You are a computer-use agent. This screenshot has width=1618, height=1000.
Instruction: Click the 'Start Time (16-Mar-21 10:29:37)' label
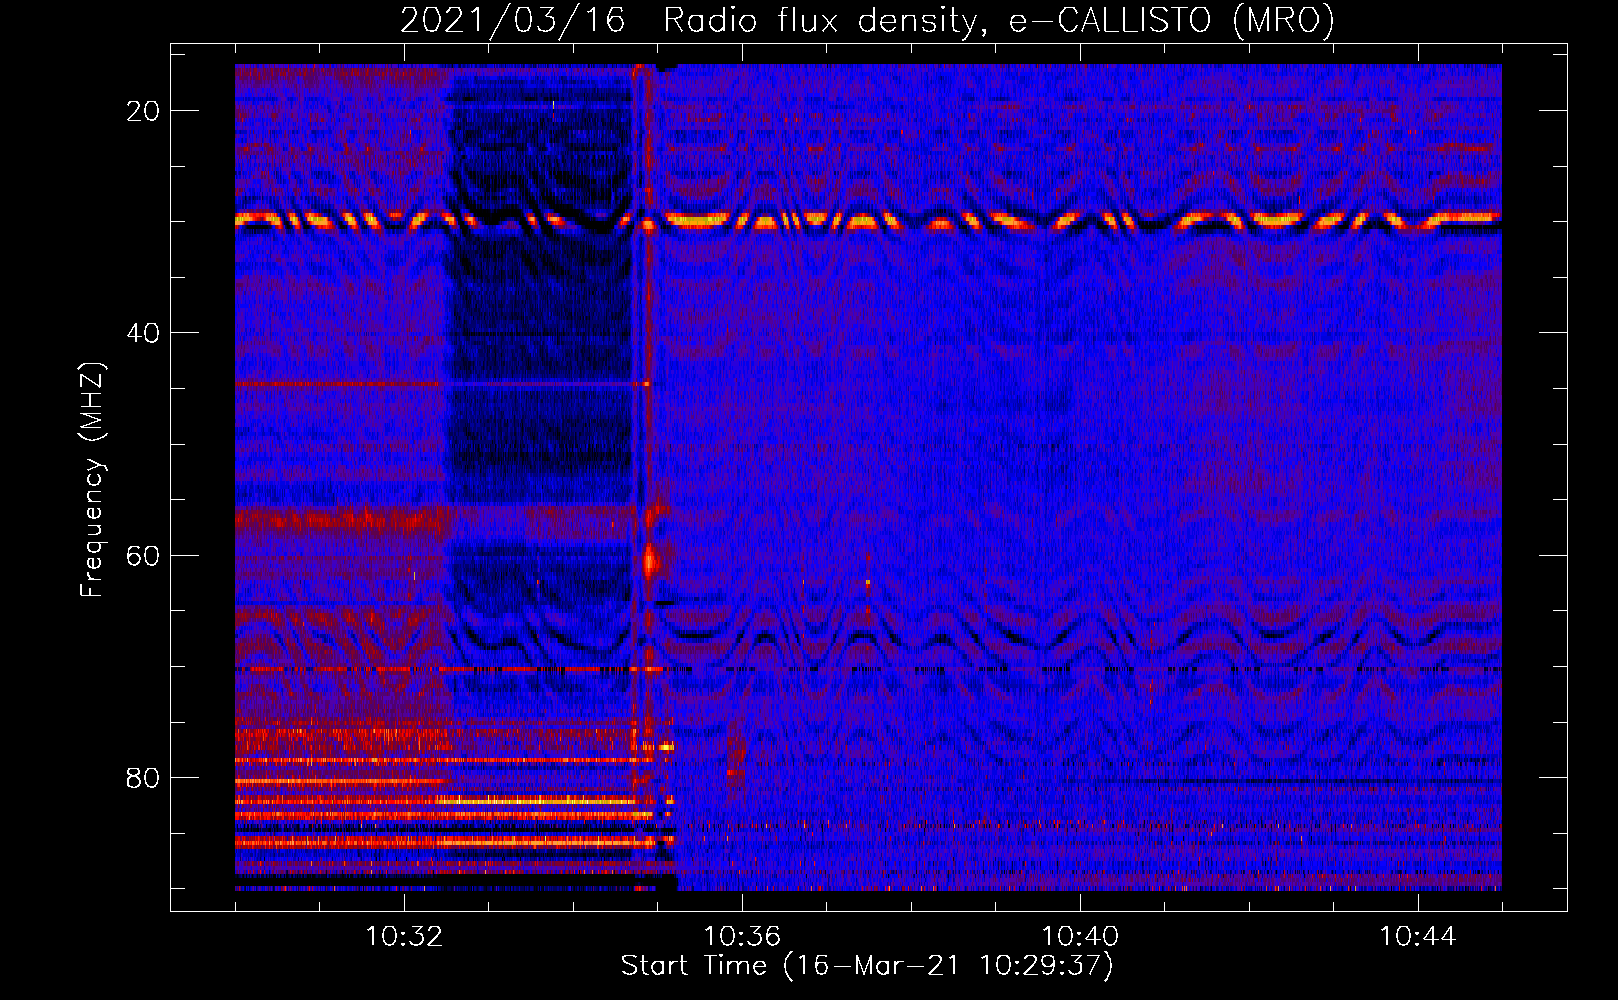click(867, 966)
